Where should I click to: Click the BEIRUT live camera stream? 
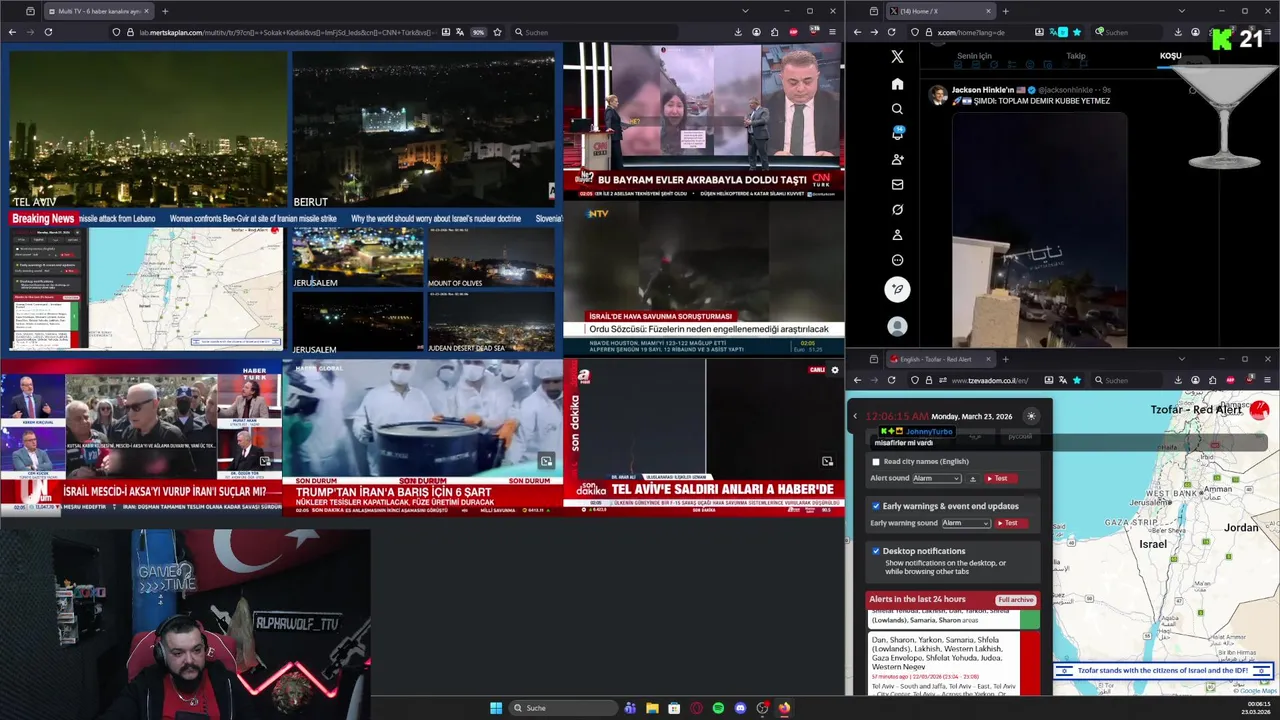point(423,130)
